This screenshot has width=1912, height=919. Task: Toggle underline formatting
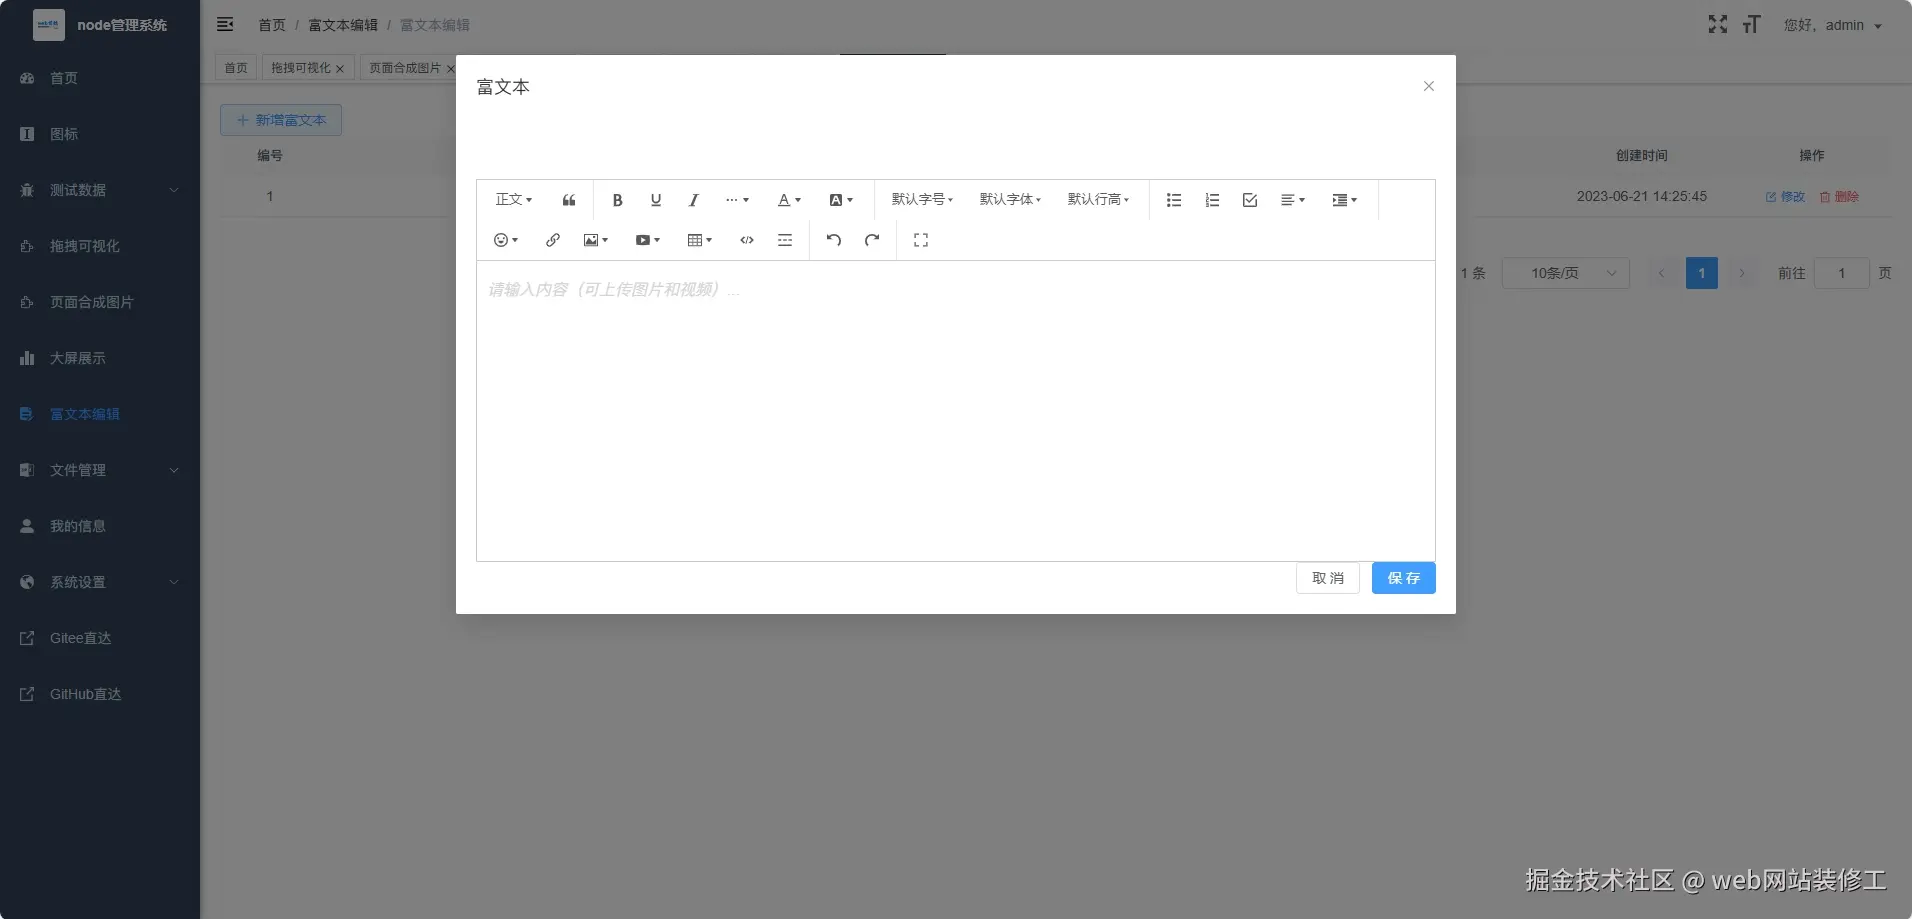point(656,200)
